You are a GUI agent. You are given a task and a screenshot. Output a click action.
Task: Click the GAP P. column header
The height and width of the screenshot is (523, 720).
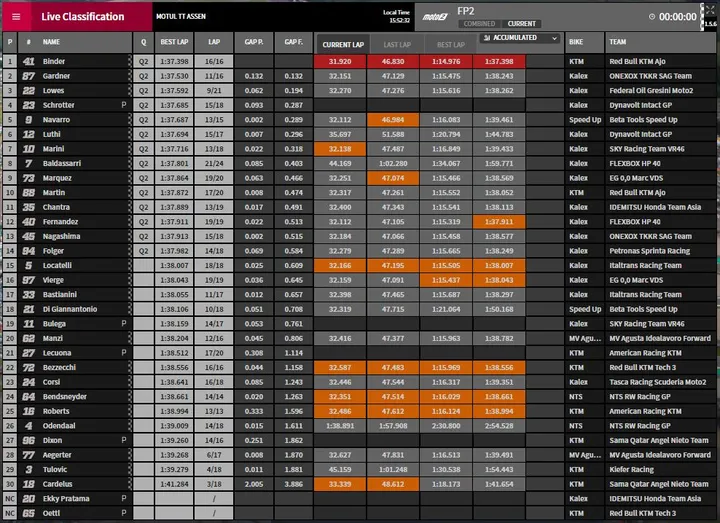[x=254, y=42]
